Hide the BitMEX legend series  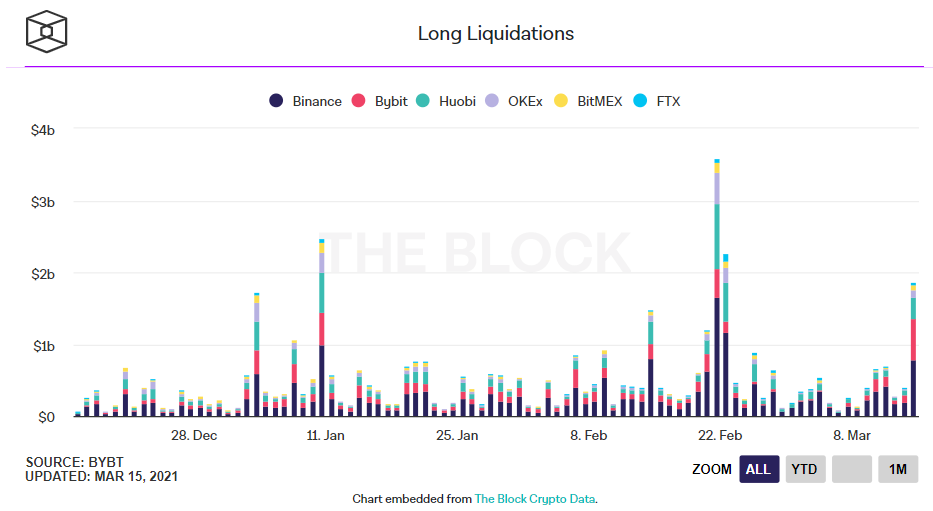(599, 101)
